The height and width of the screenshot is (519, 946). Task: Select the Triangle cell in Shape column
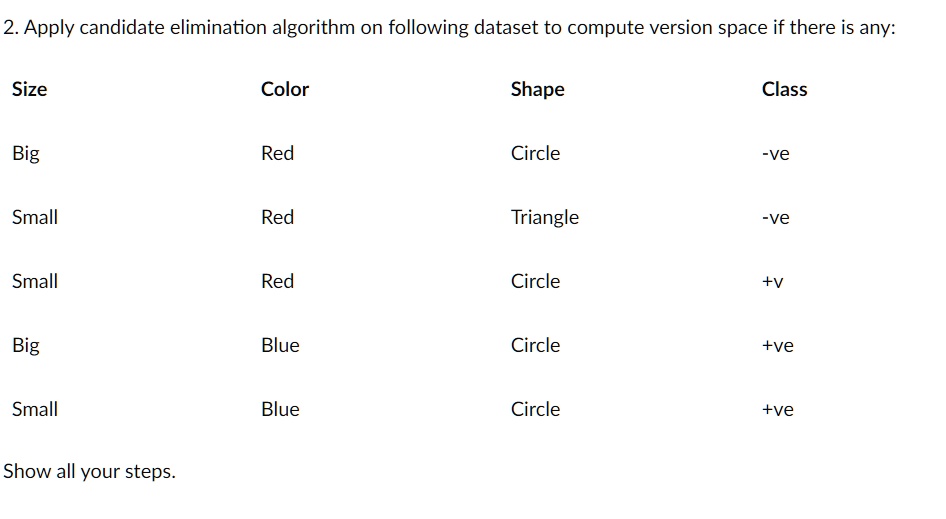pyautogui.click(x=545, y=218)
